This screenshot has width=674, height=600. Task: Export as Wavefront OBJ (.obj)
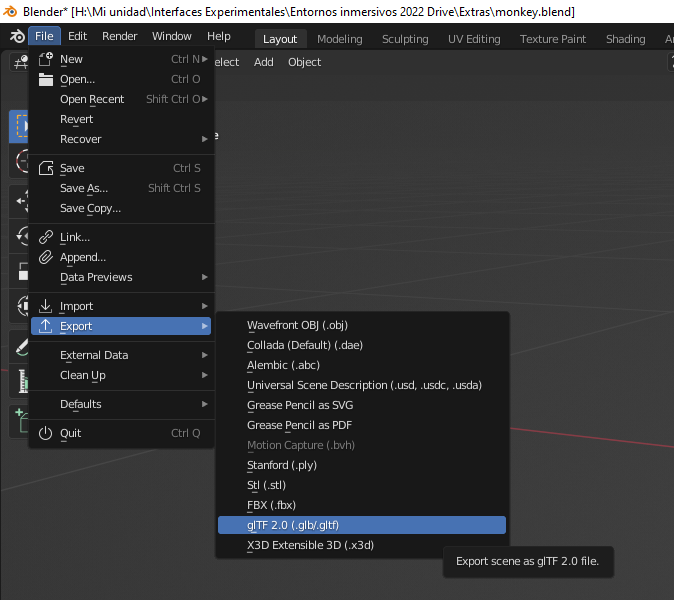pyautogui.click(x=362, y=325)
